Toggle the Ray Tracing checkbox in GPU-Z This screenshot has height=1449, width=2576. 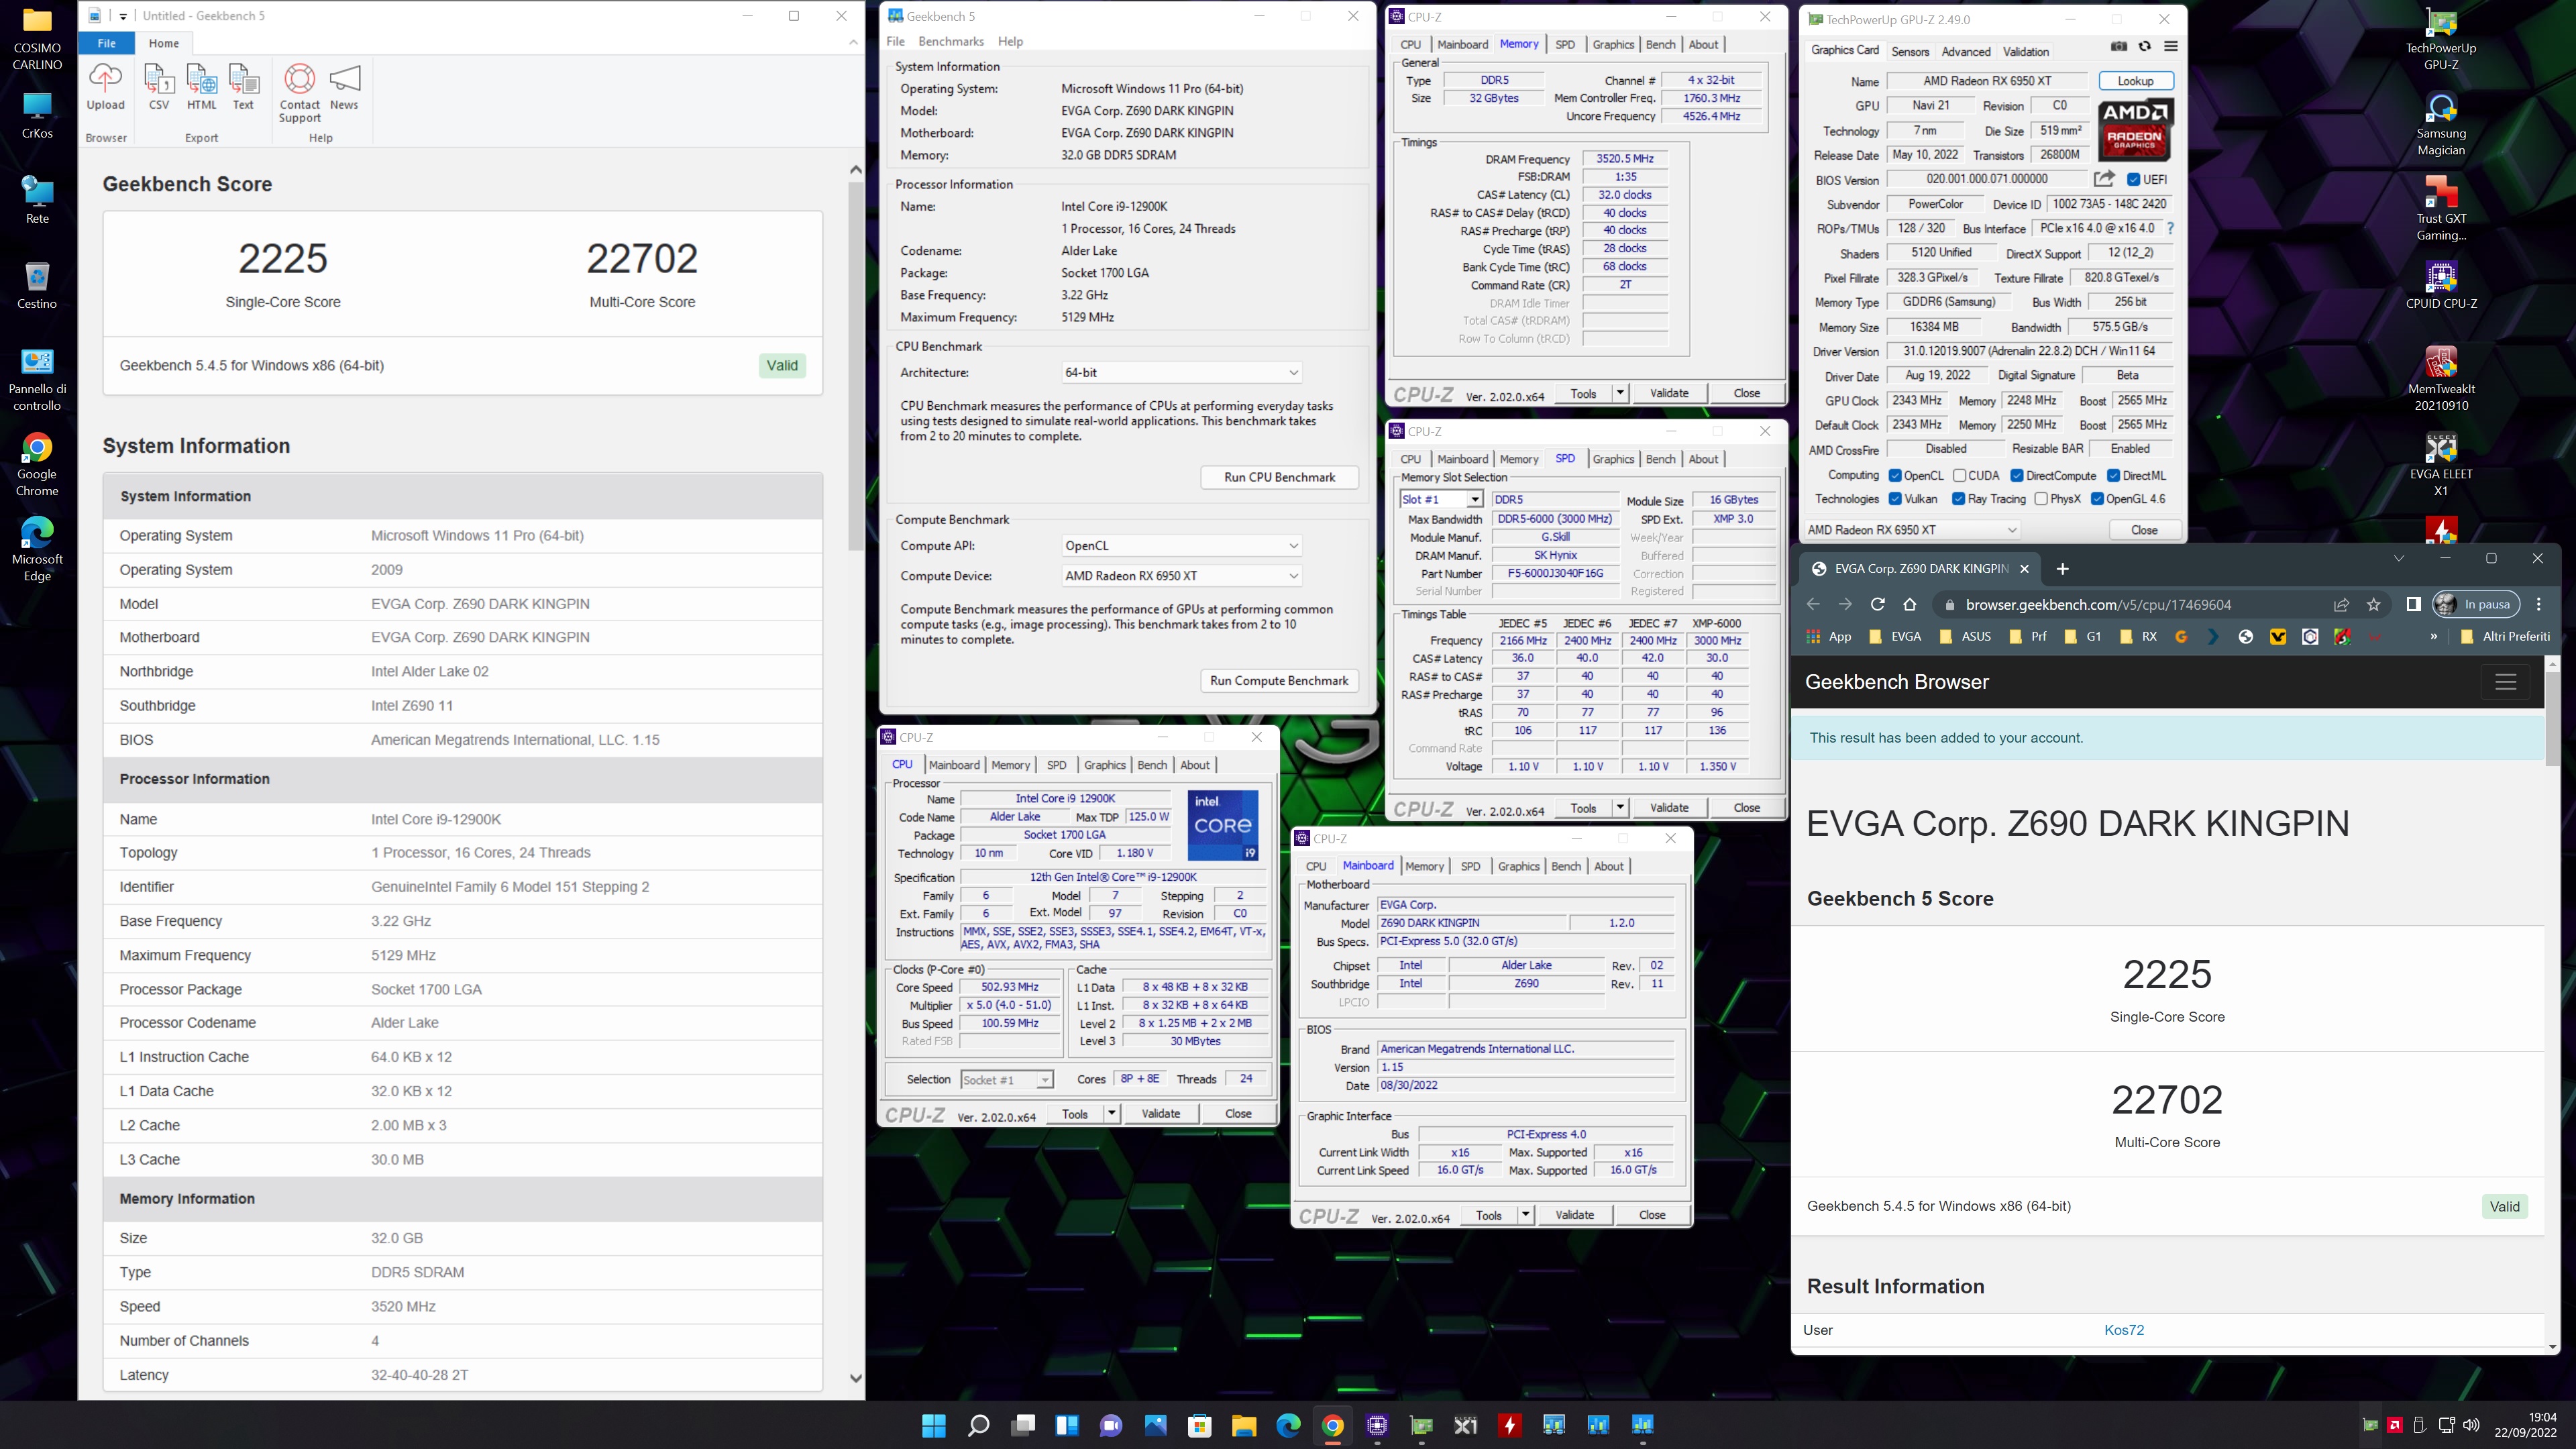tap(1958, 499)
